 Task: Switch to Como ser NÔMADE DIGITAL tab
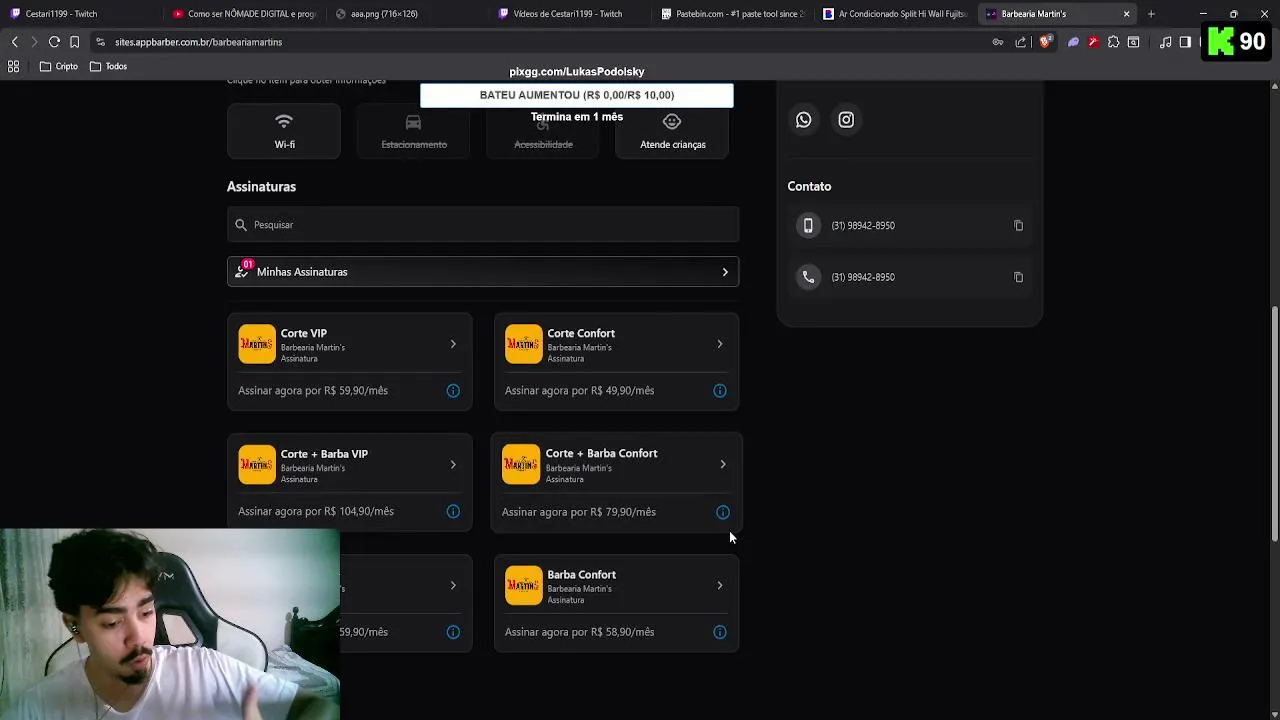245,14
